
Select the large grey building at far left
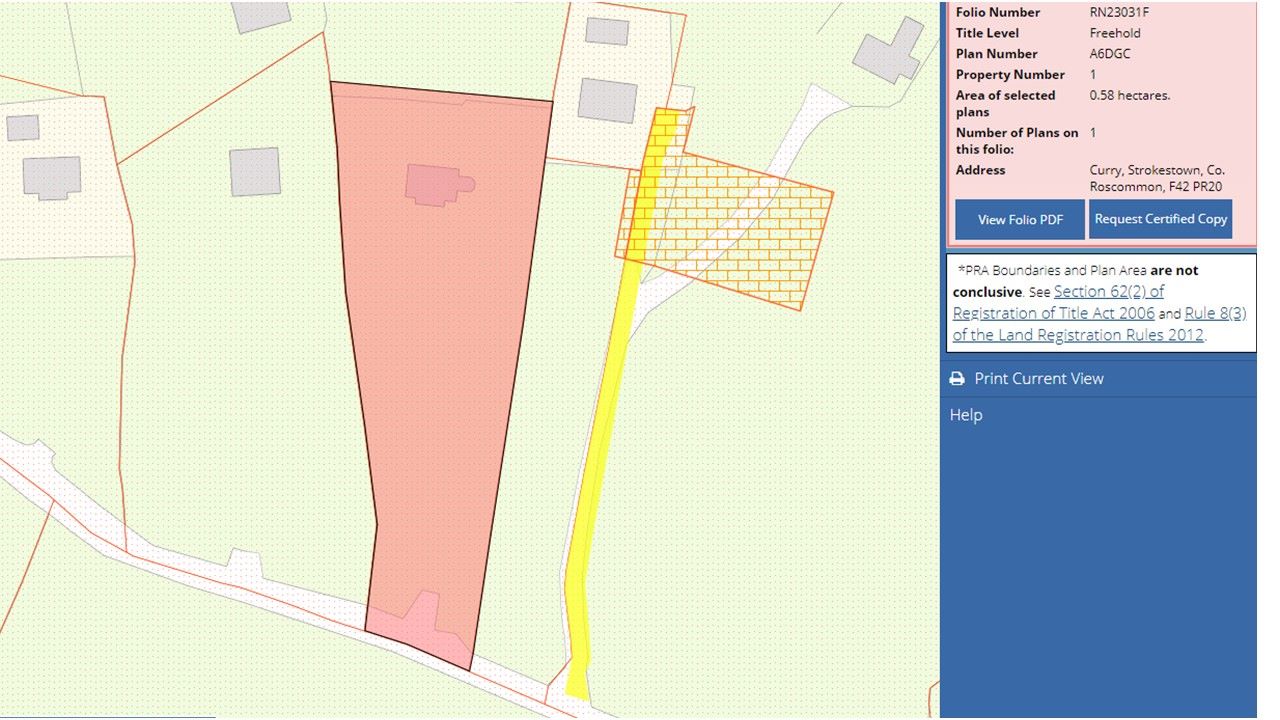point(52,178)
